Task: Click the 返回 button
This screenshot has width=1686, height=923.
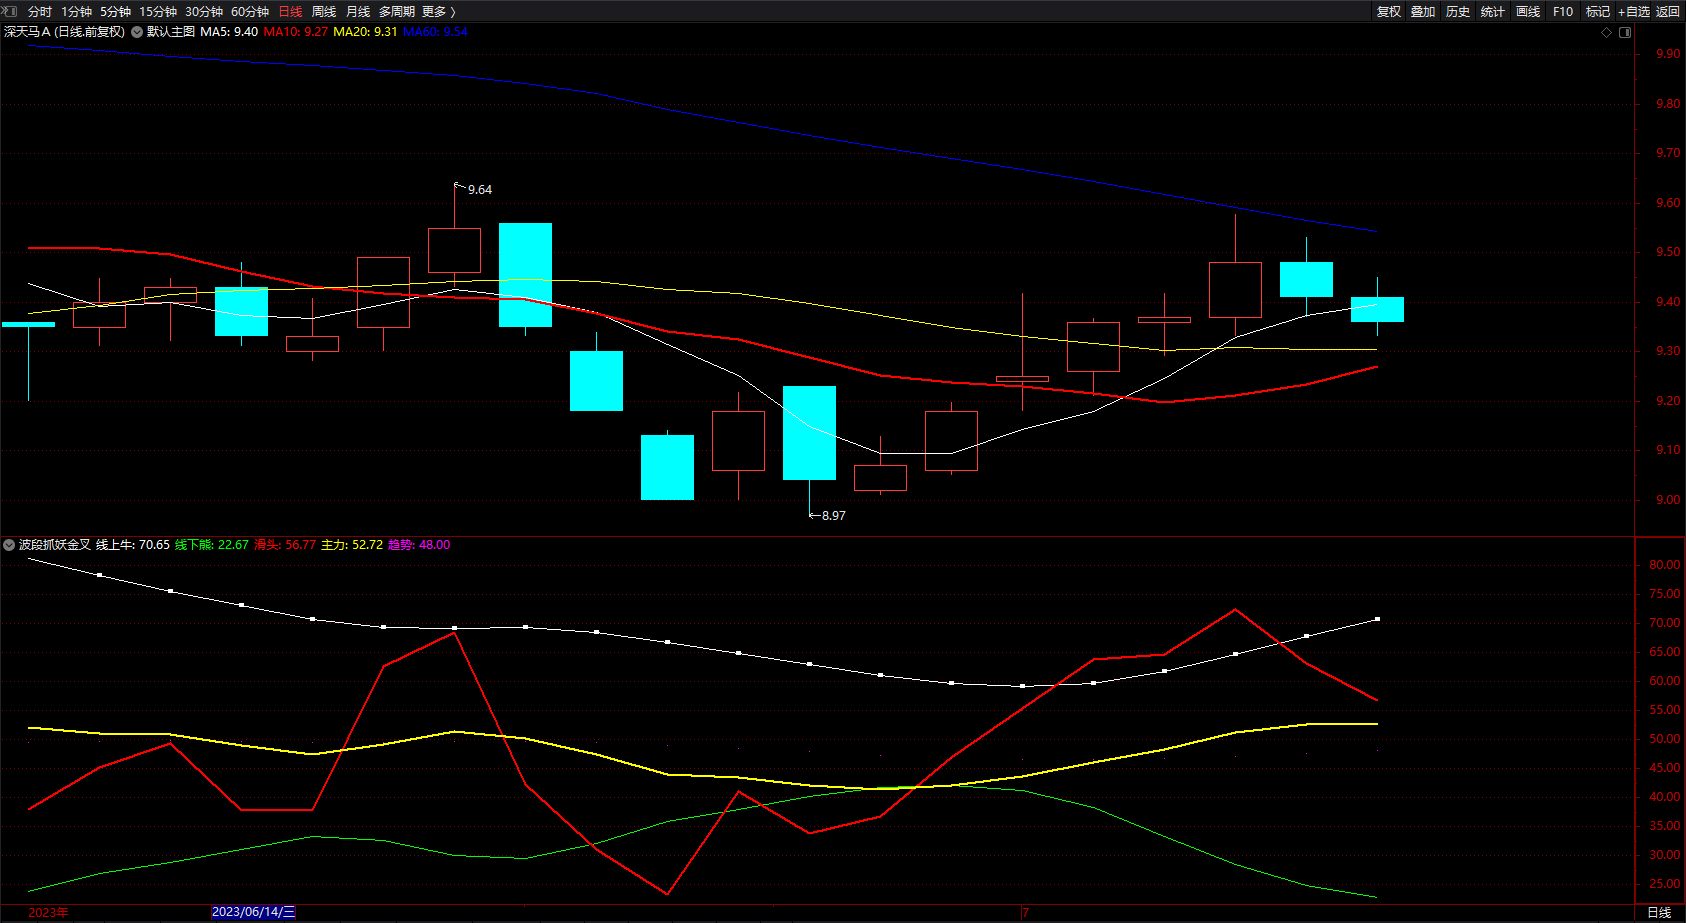Action: coord(1668,12)
